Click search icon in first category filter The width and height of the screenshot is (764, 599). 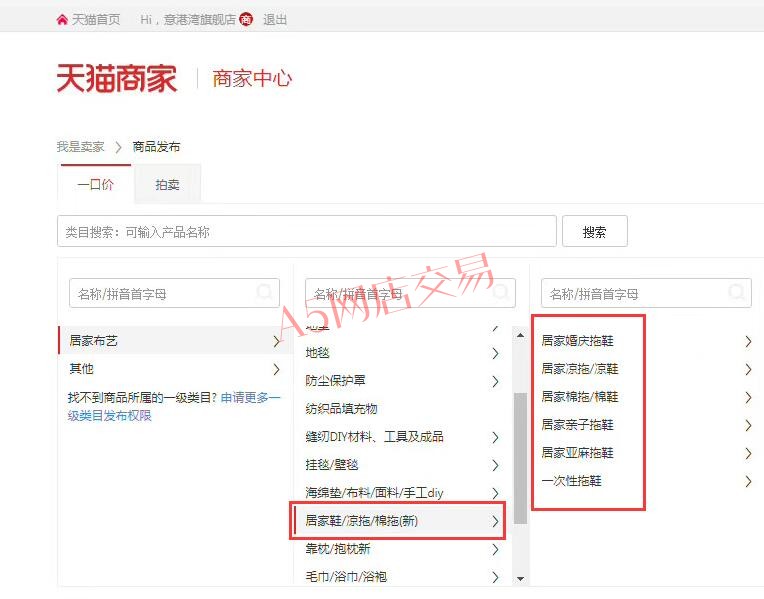click(x=264, y=292)
